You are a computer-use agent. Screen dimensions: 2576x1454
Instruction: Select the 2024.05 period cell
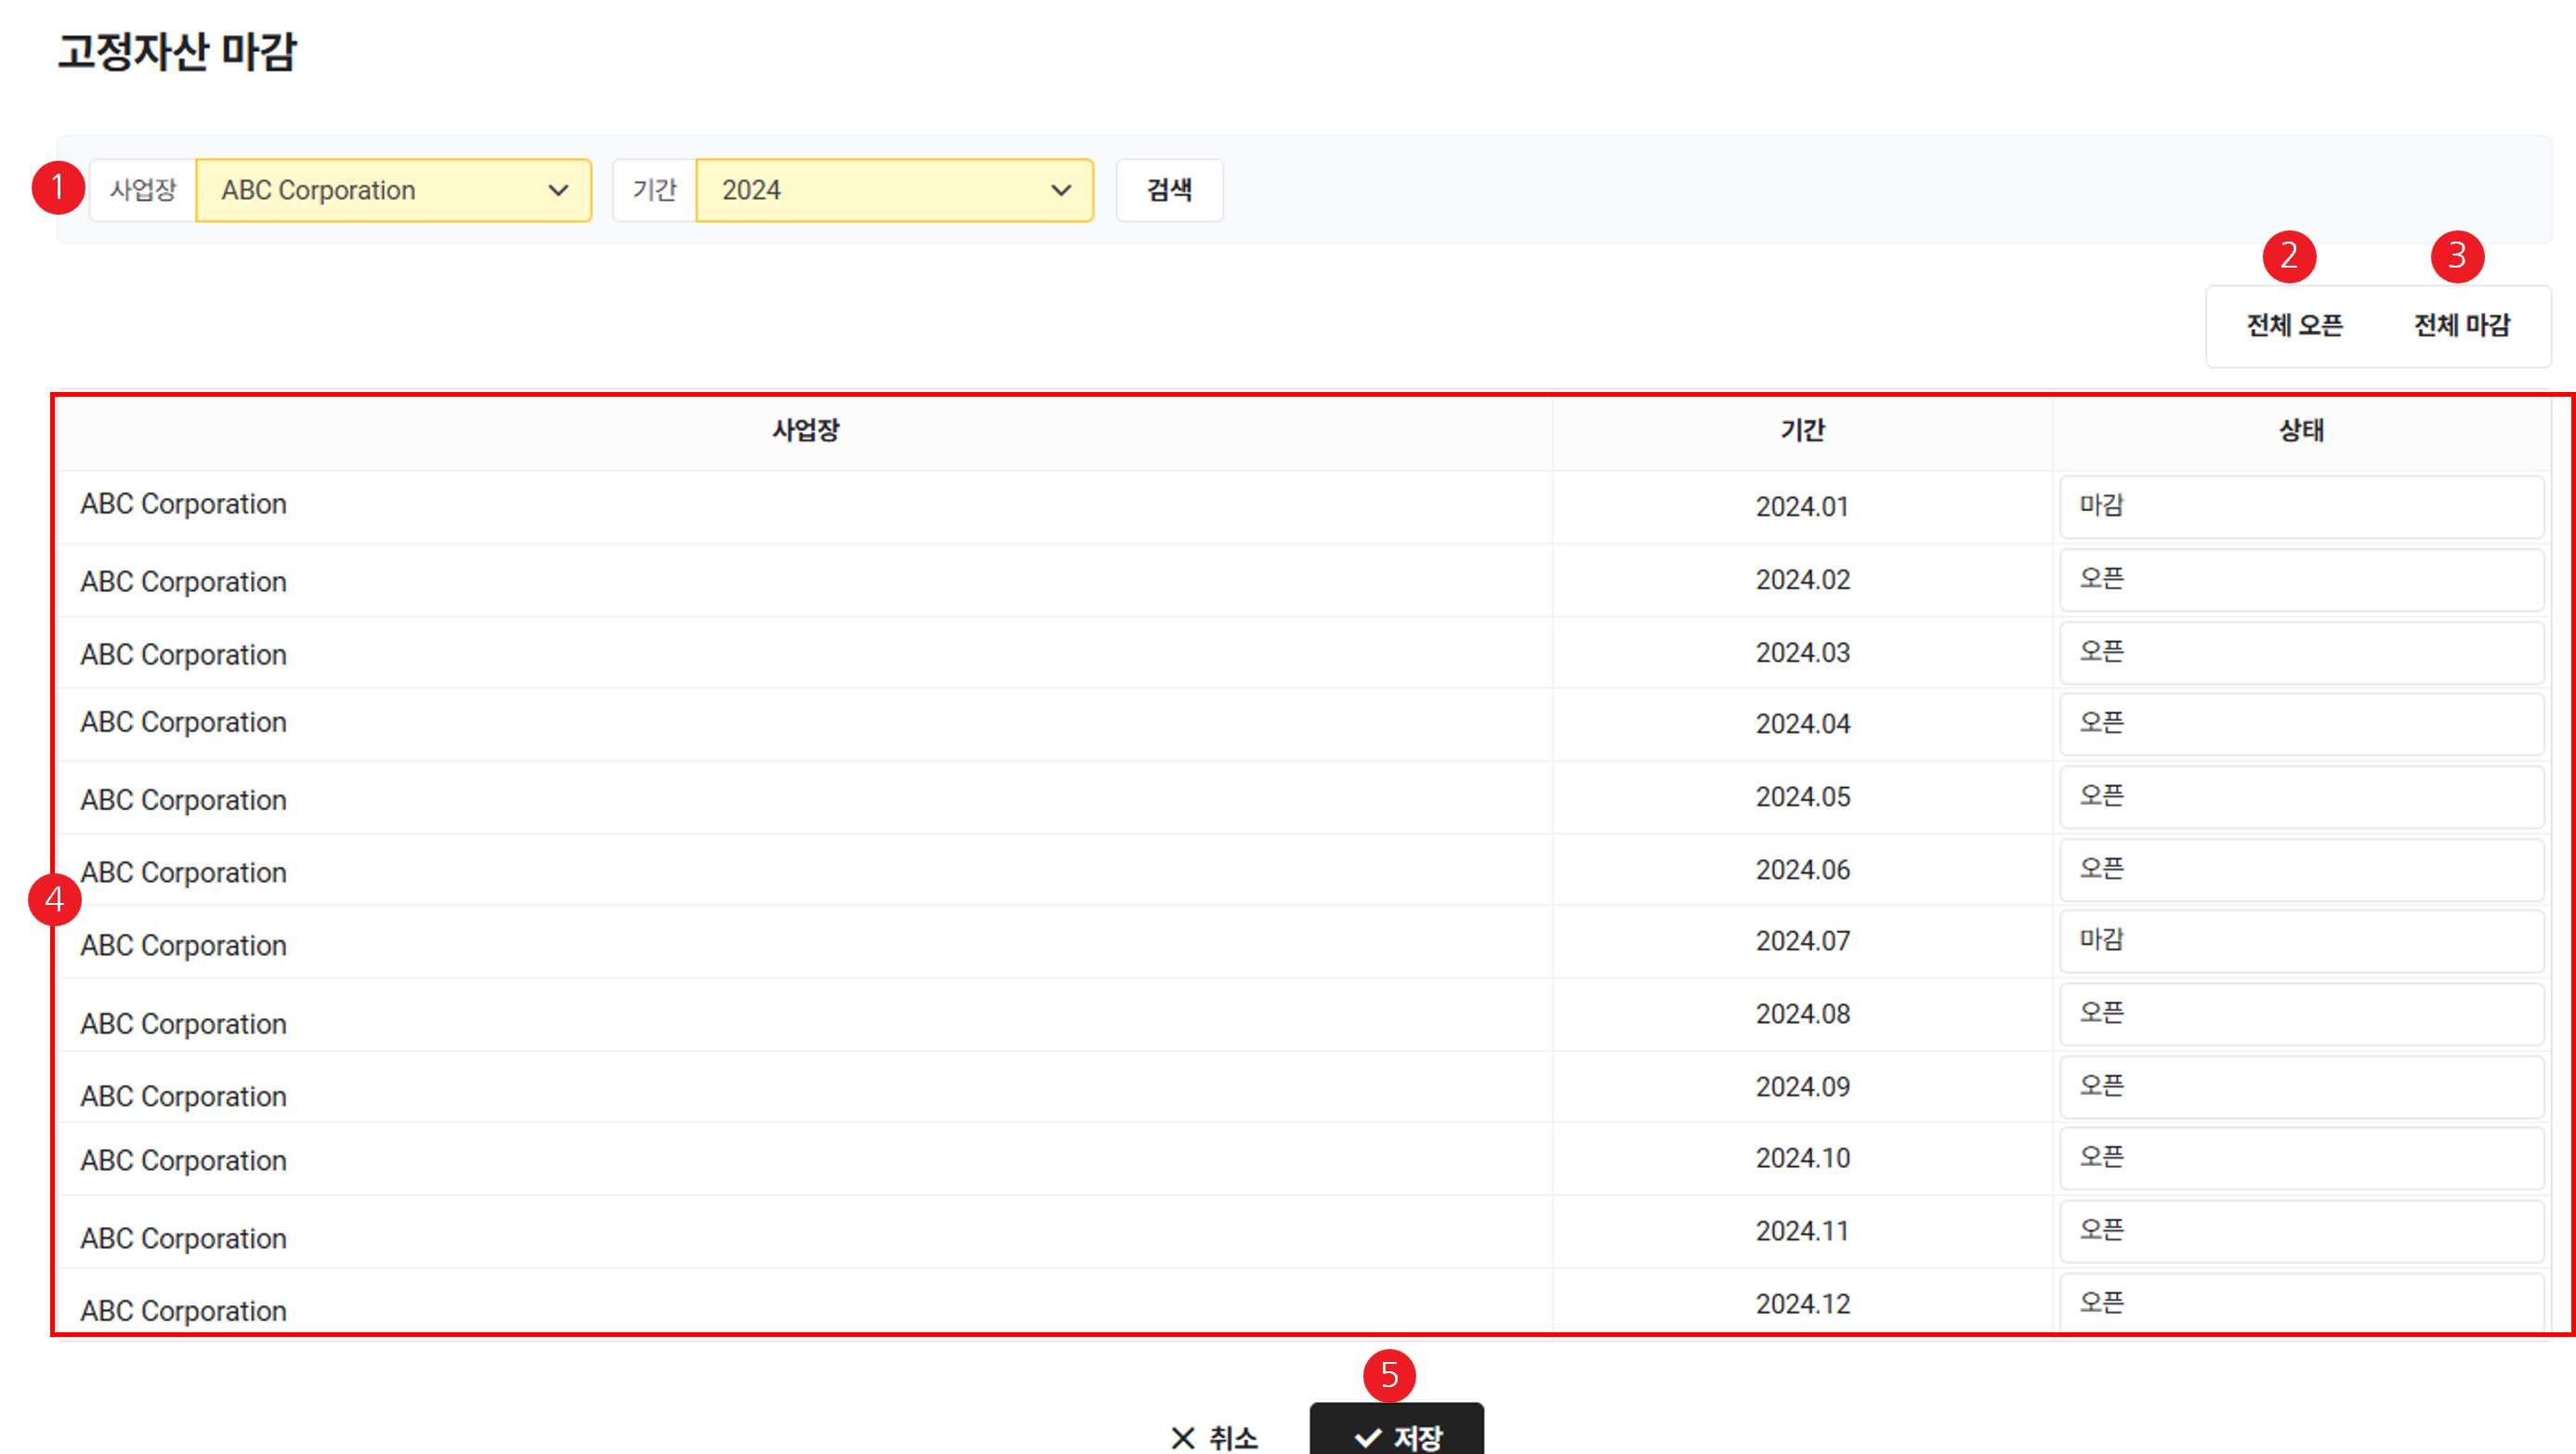tap(1802, 797)
